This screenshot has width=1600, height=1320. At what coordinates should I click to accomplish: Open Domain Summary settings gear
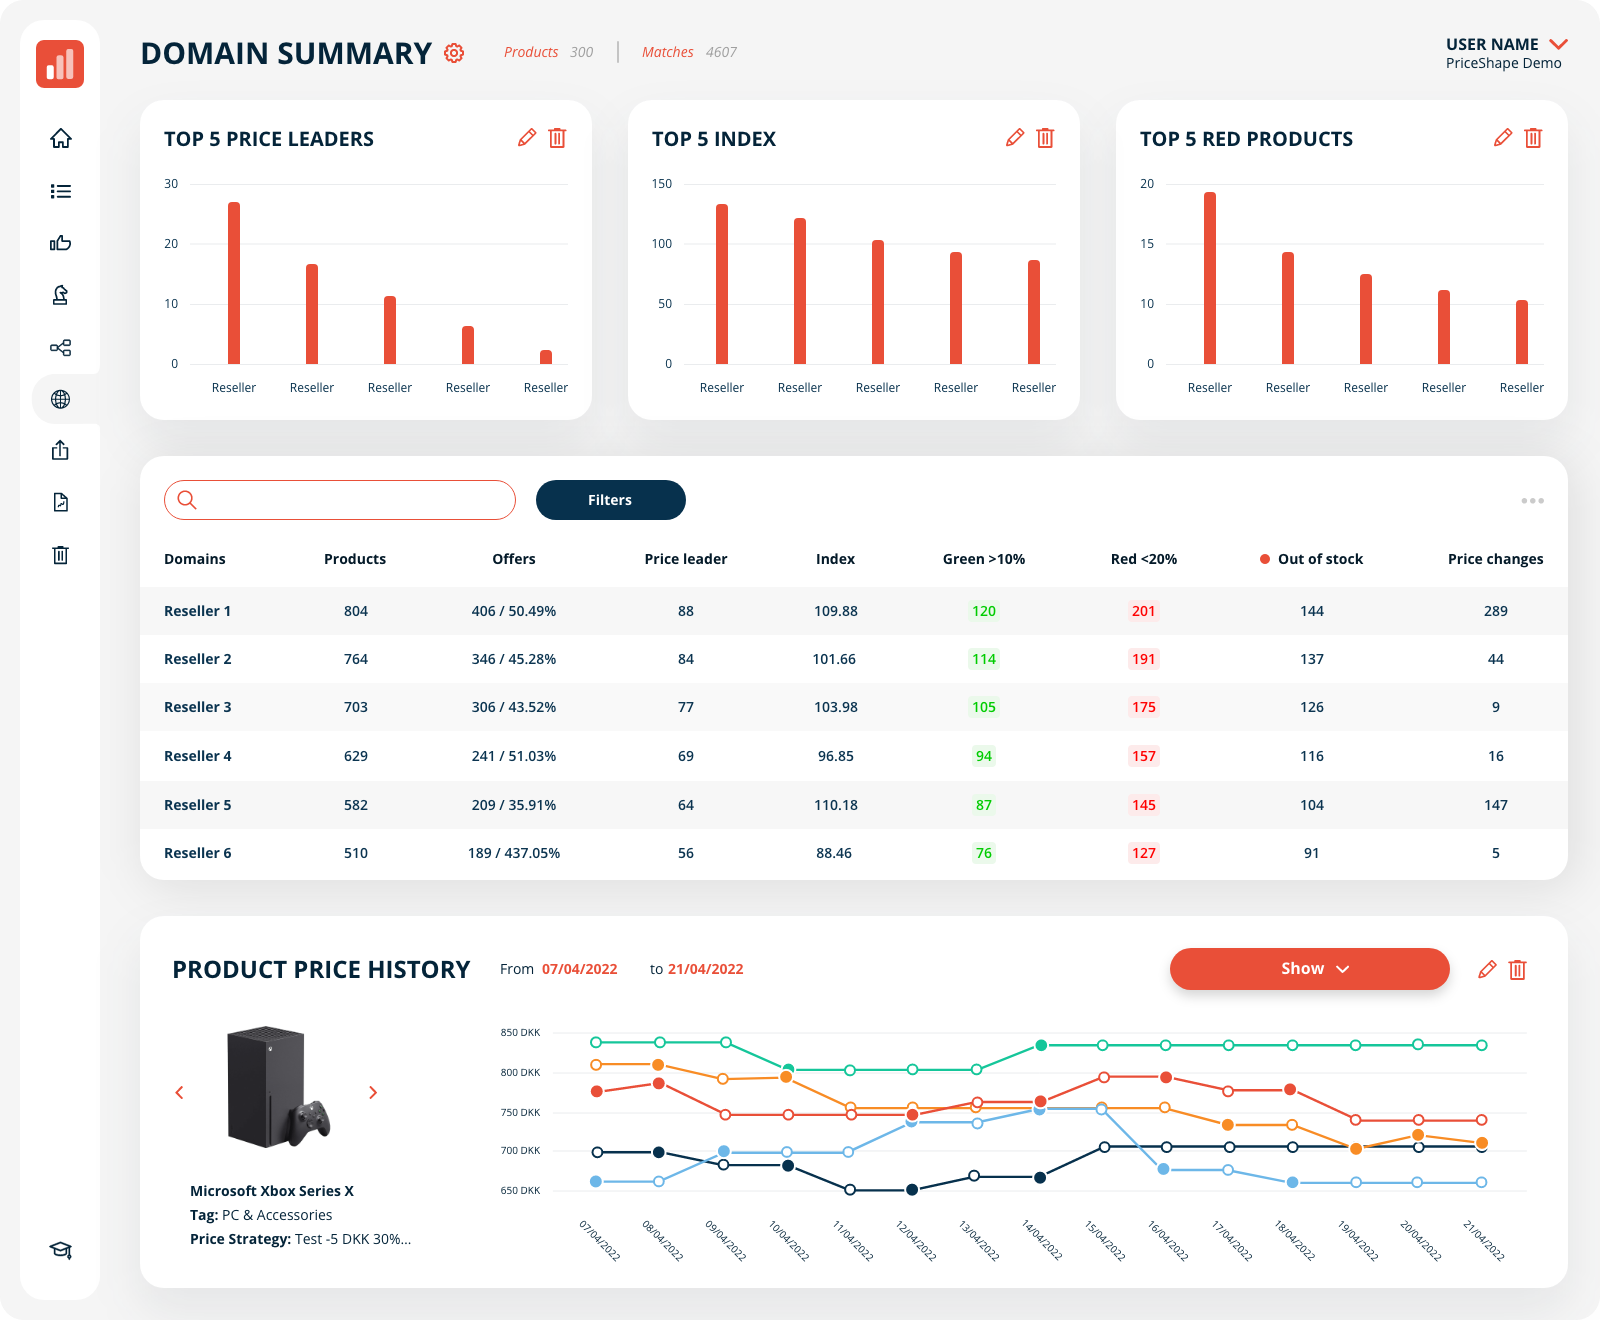tap(454, 53)
